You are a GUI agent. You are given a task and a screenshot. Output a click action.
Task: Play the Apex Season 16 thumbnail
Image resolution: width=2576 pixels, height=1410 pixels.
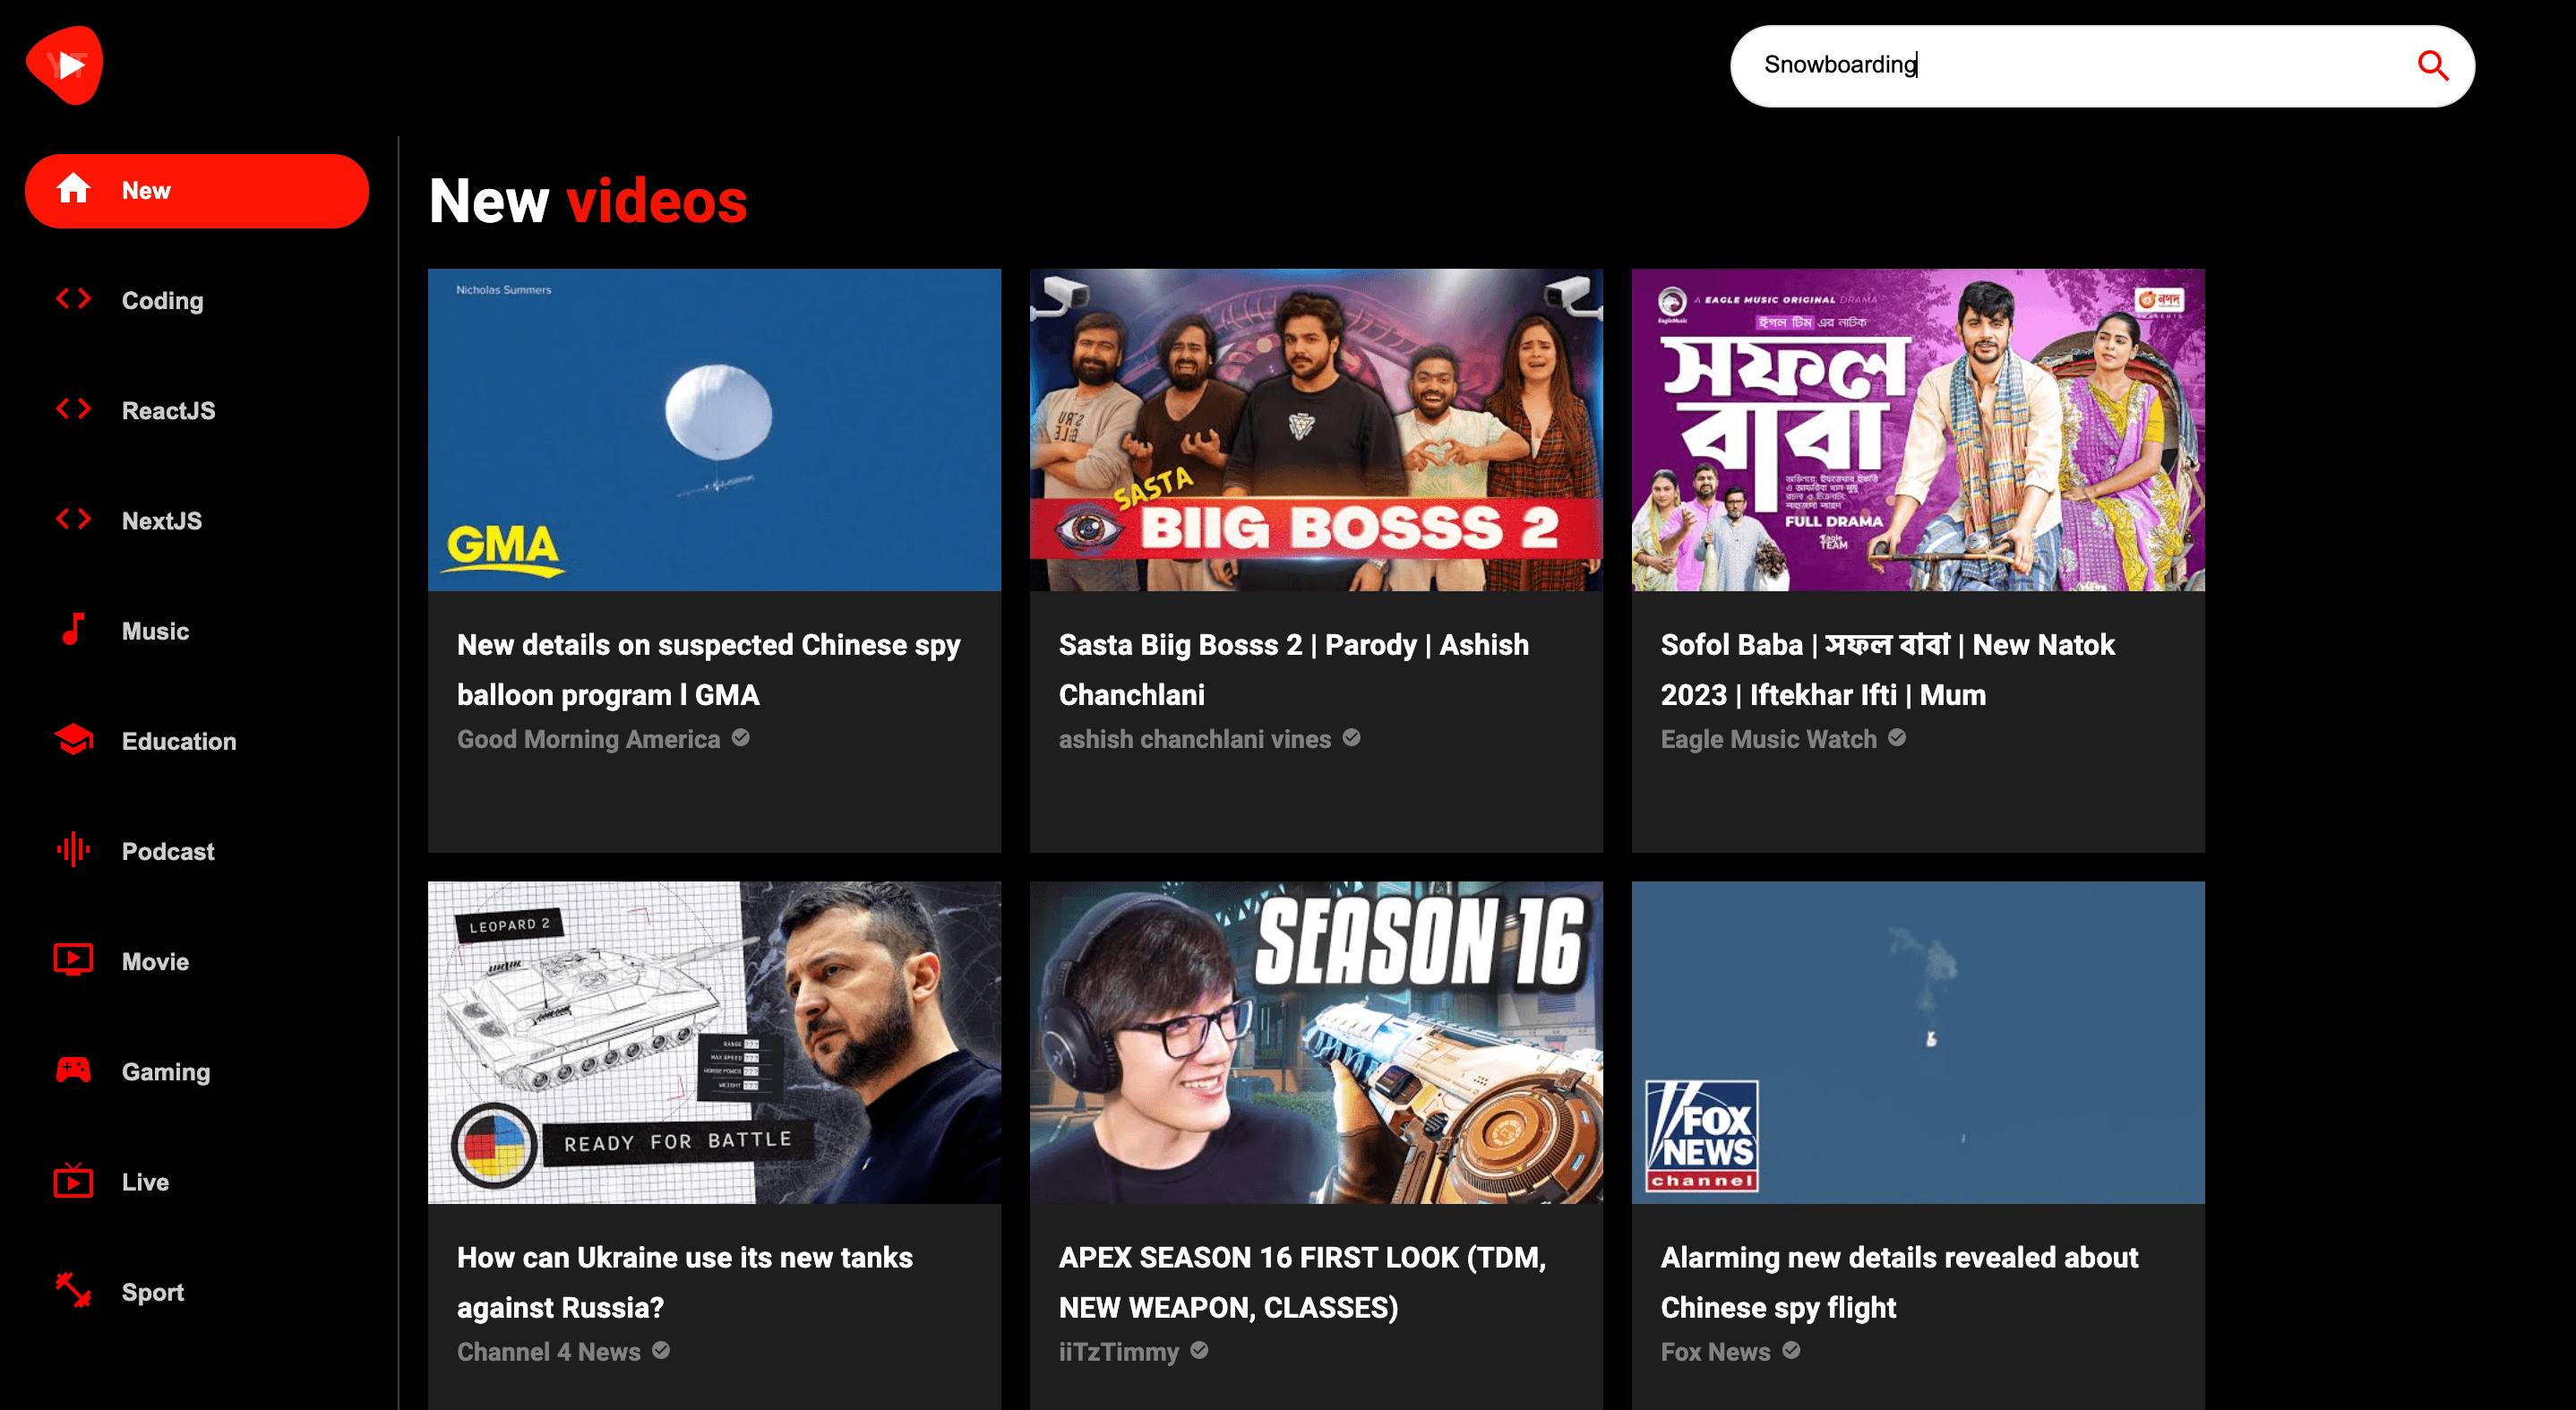point(1316,1042)
